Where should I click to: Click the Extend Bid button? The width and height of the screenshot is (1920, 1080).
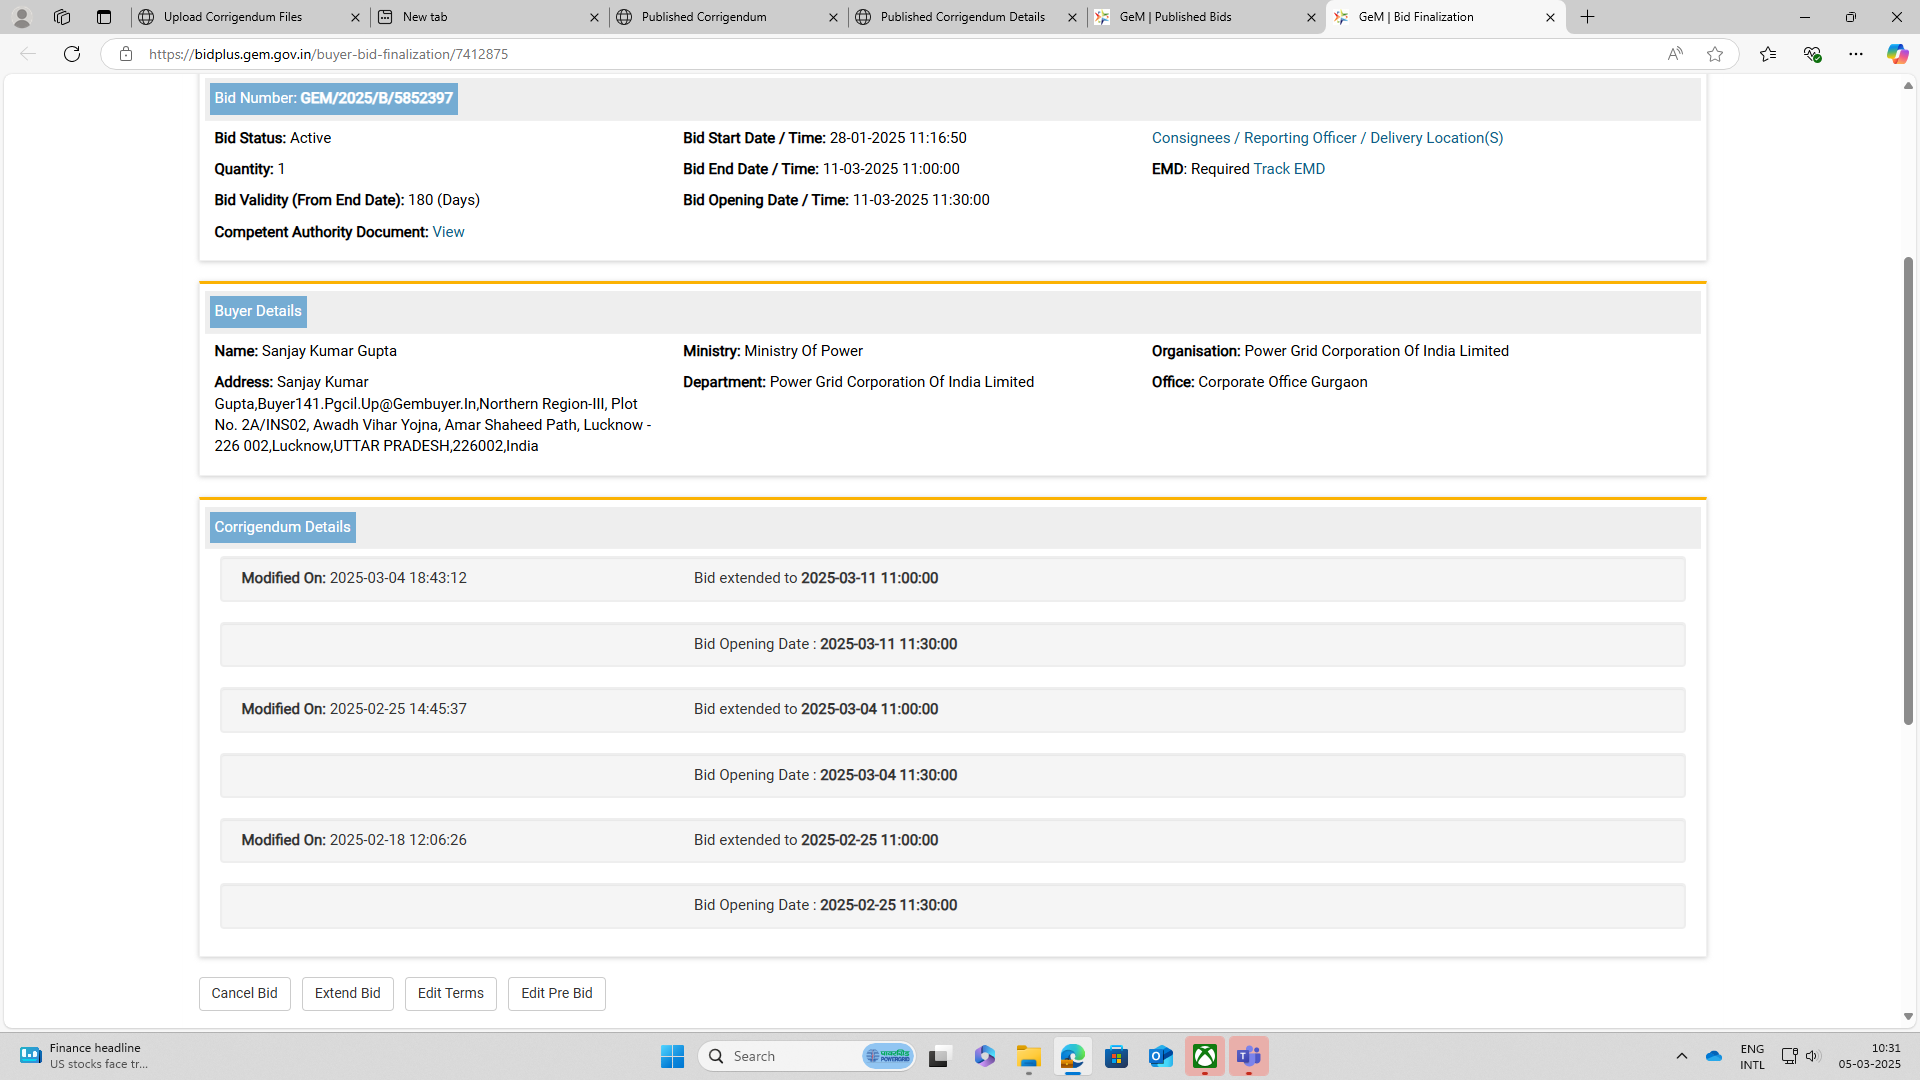(347, 993)
